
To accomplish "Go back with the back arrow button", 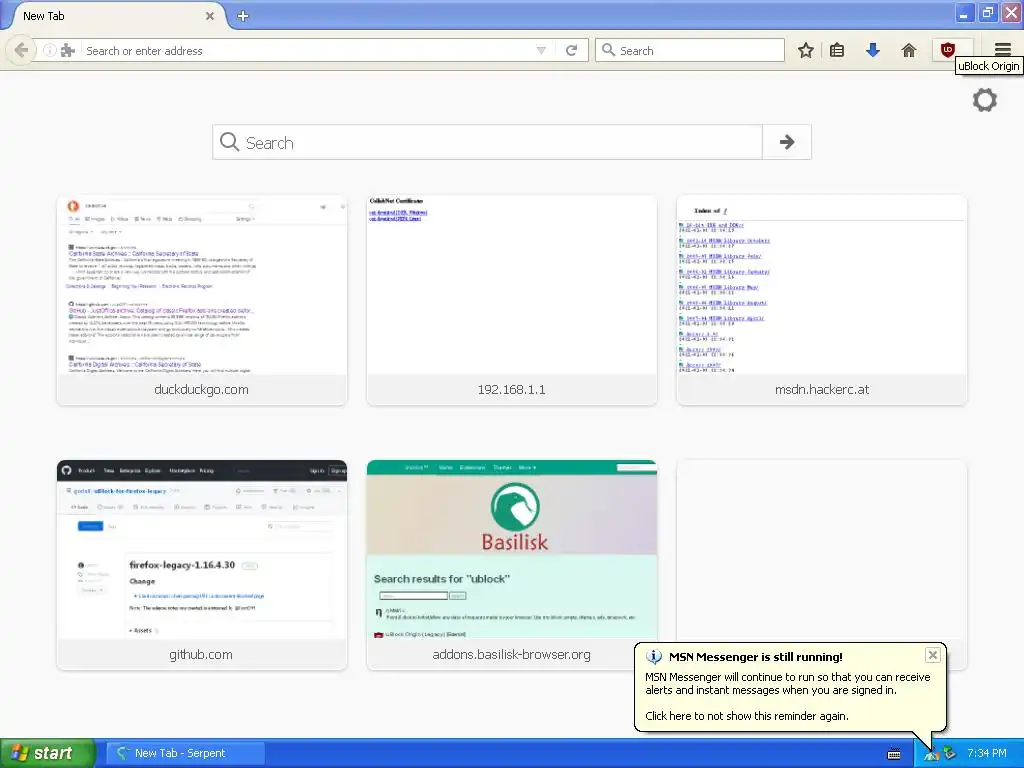I will 21,50.
